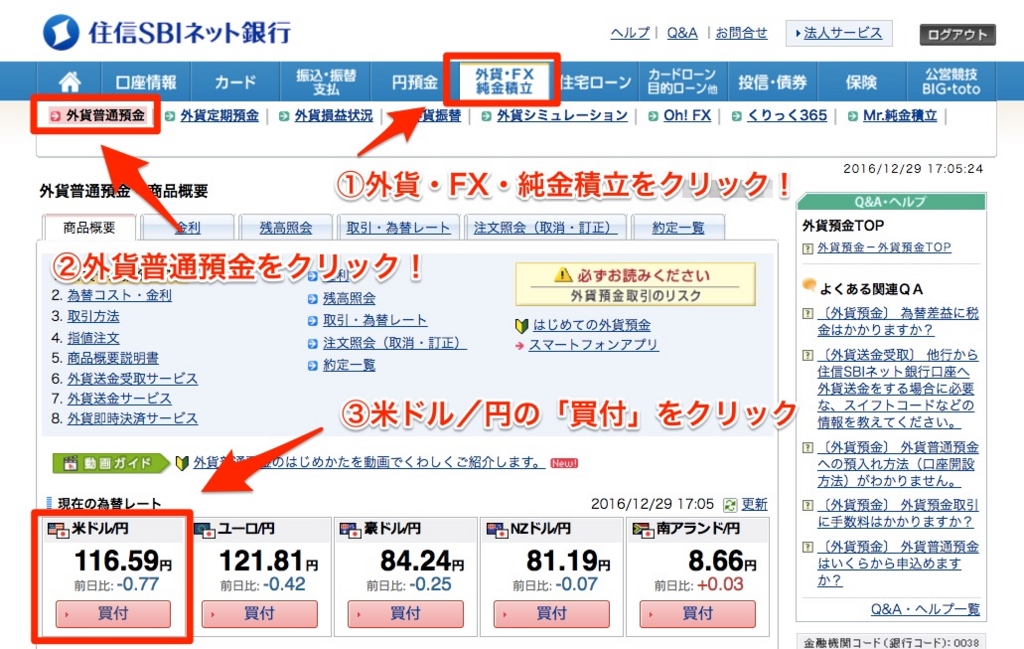Click the ユーロ/円 flag icon
Viewport: 1024px width, 649px height.
pyautogui.click(x=204, y=530)
